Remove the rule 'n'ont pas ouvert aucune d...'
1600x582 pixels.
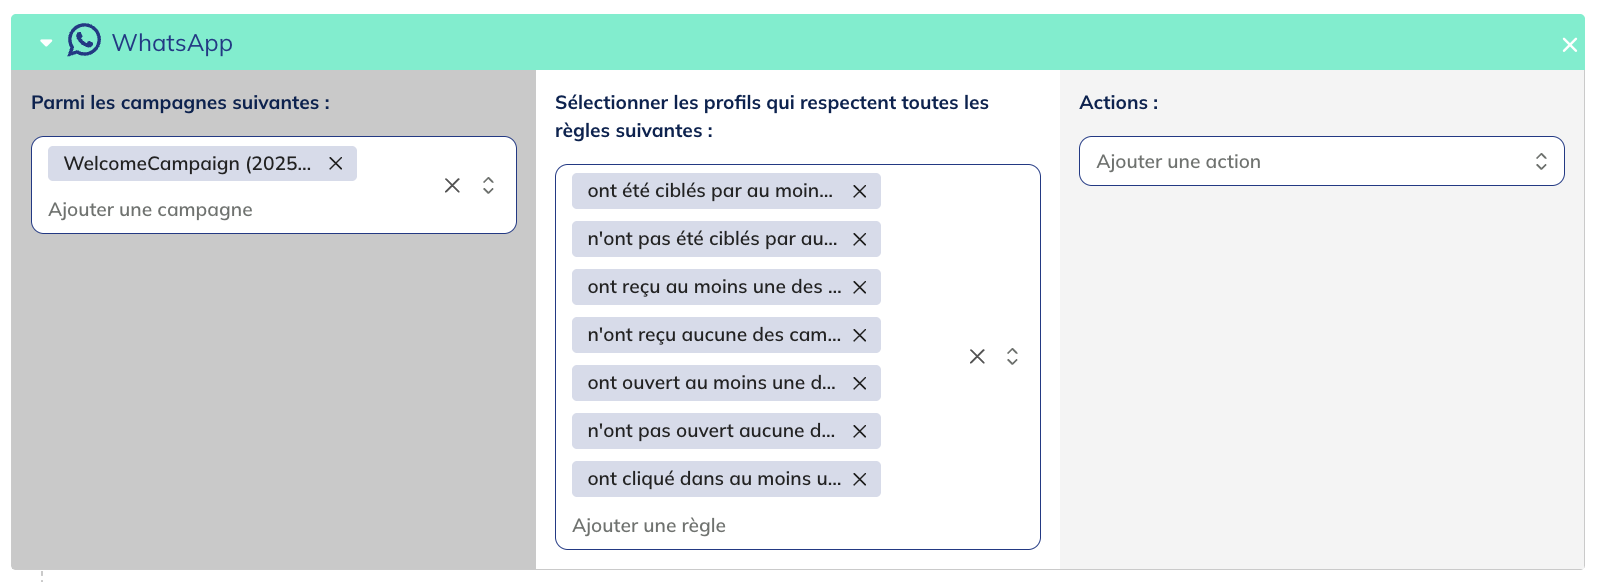tap(860, 430)
